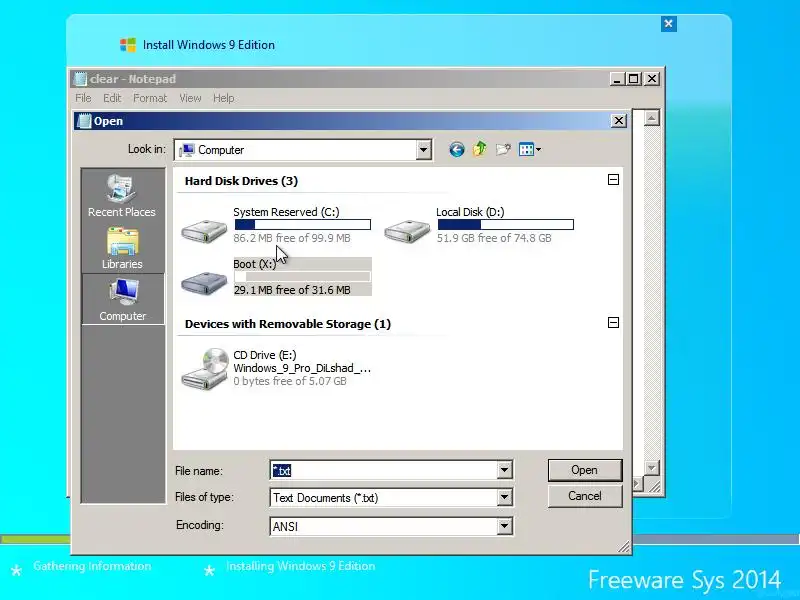This screenshot has height=600, width=800.
Task: Open the Files of type dropdown
Action: 504,497
